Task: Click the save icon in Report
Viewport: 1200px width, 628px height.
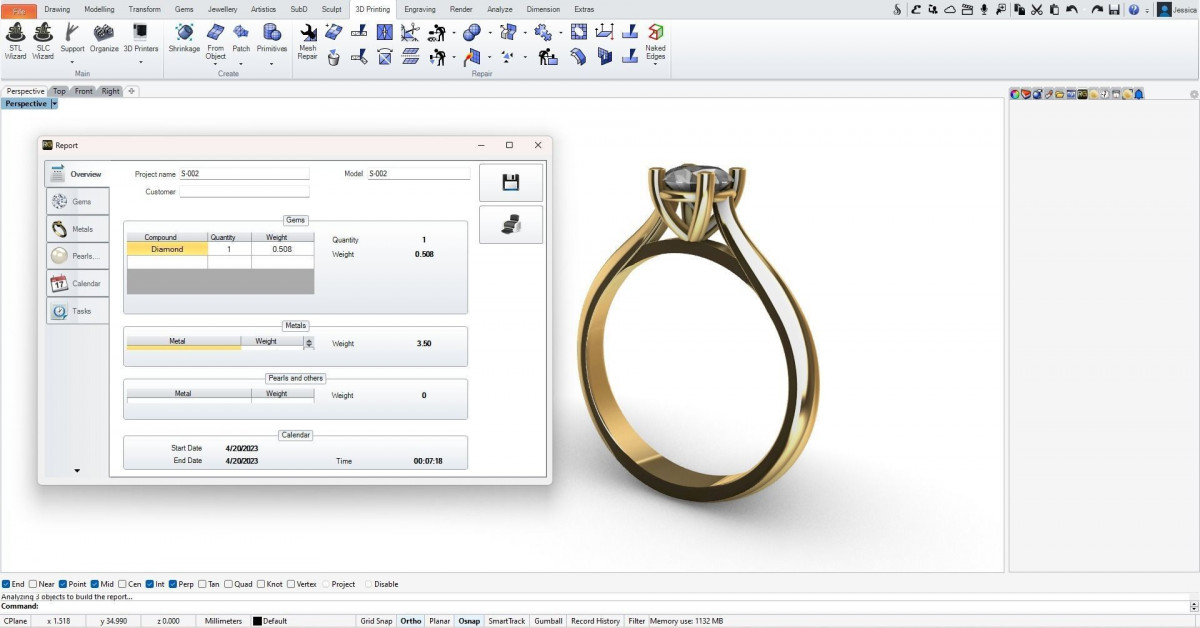Action: [511, 182]
